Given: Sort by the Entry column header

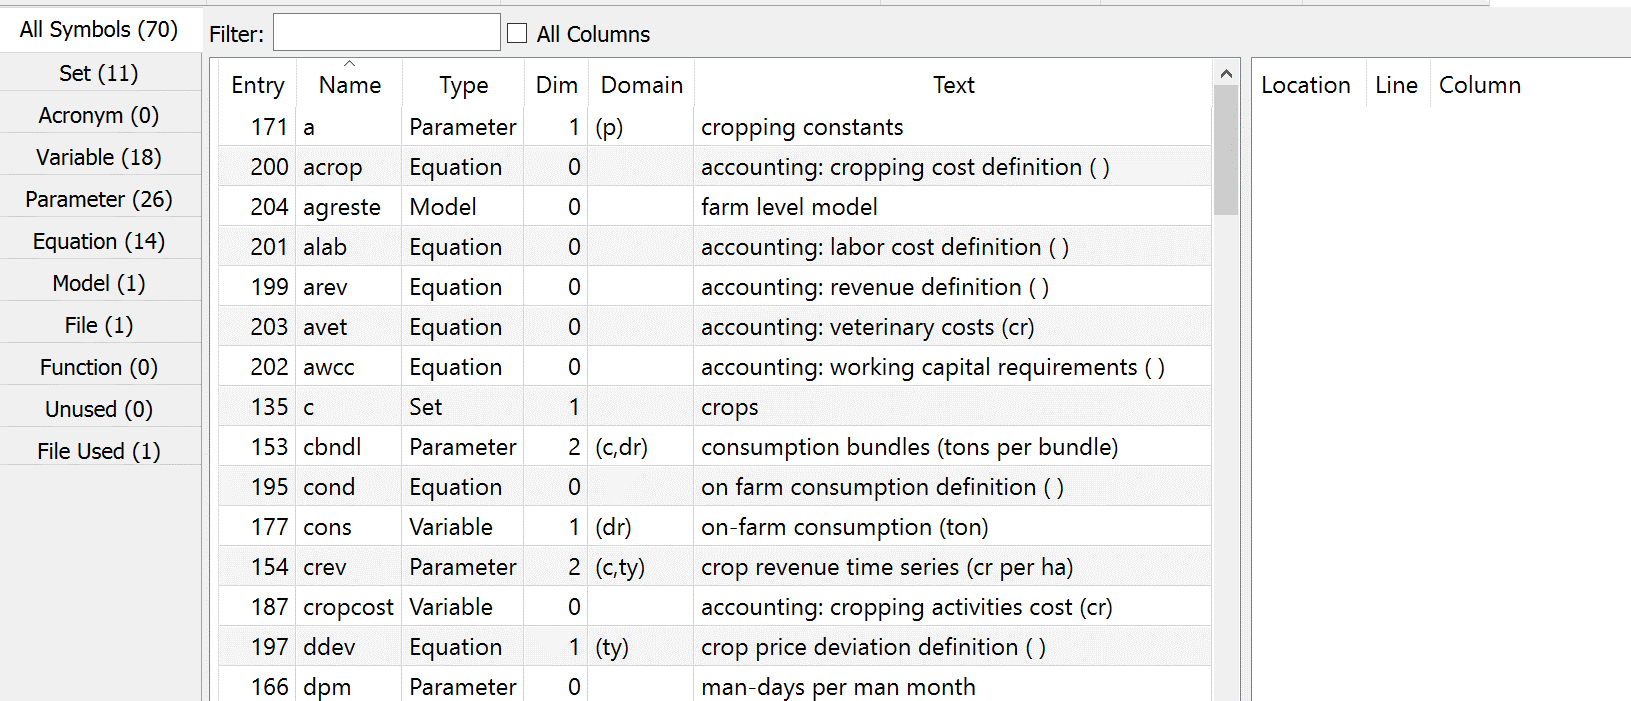Looking at the screenshot, I should 257,86.
